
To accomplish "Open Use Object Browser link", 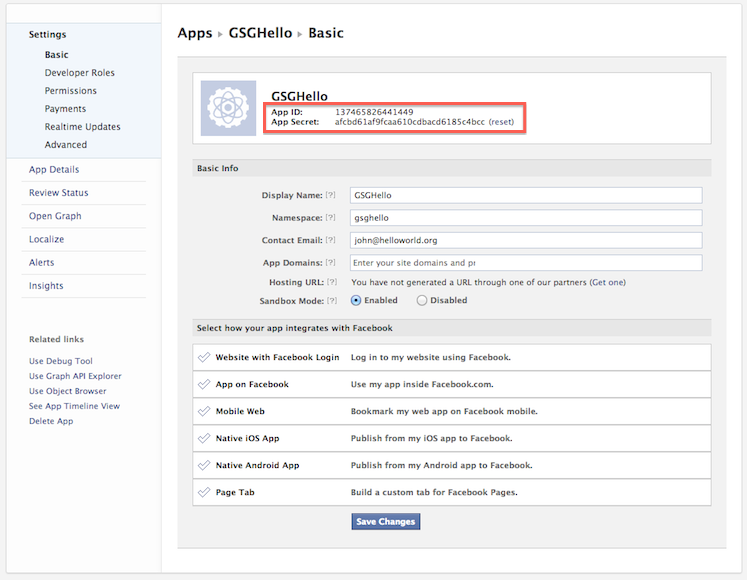I will (x=67, y=391).
